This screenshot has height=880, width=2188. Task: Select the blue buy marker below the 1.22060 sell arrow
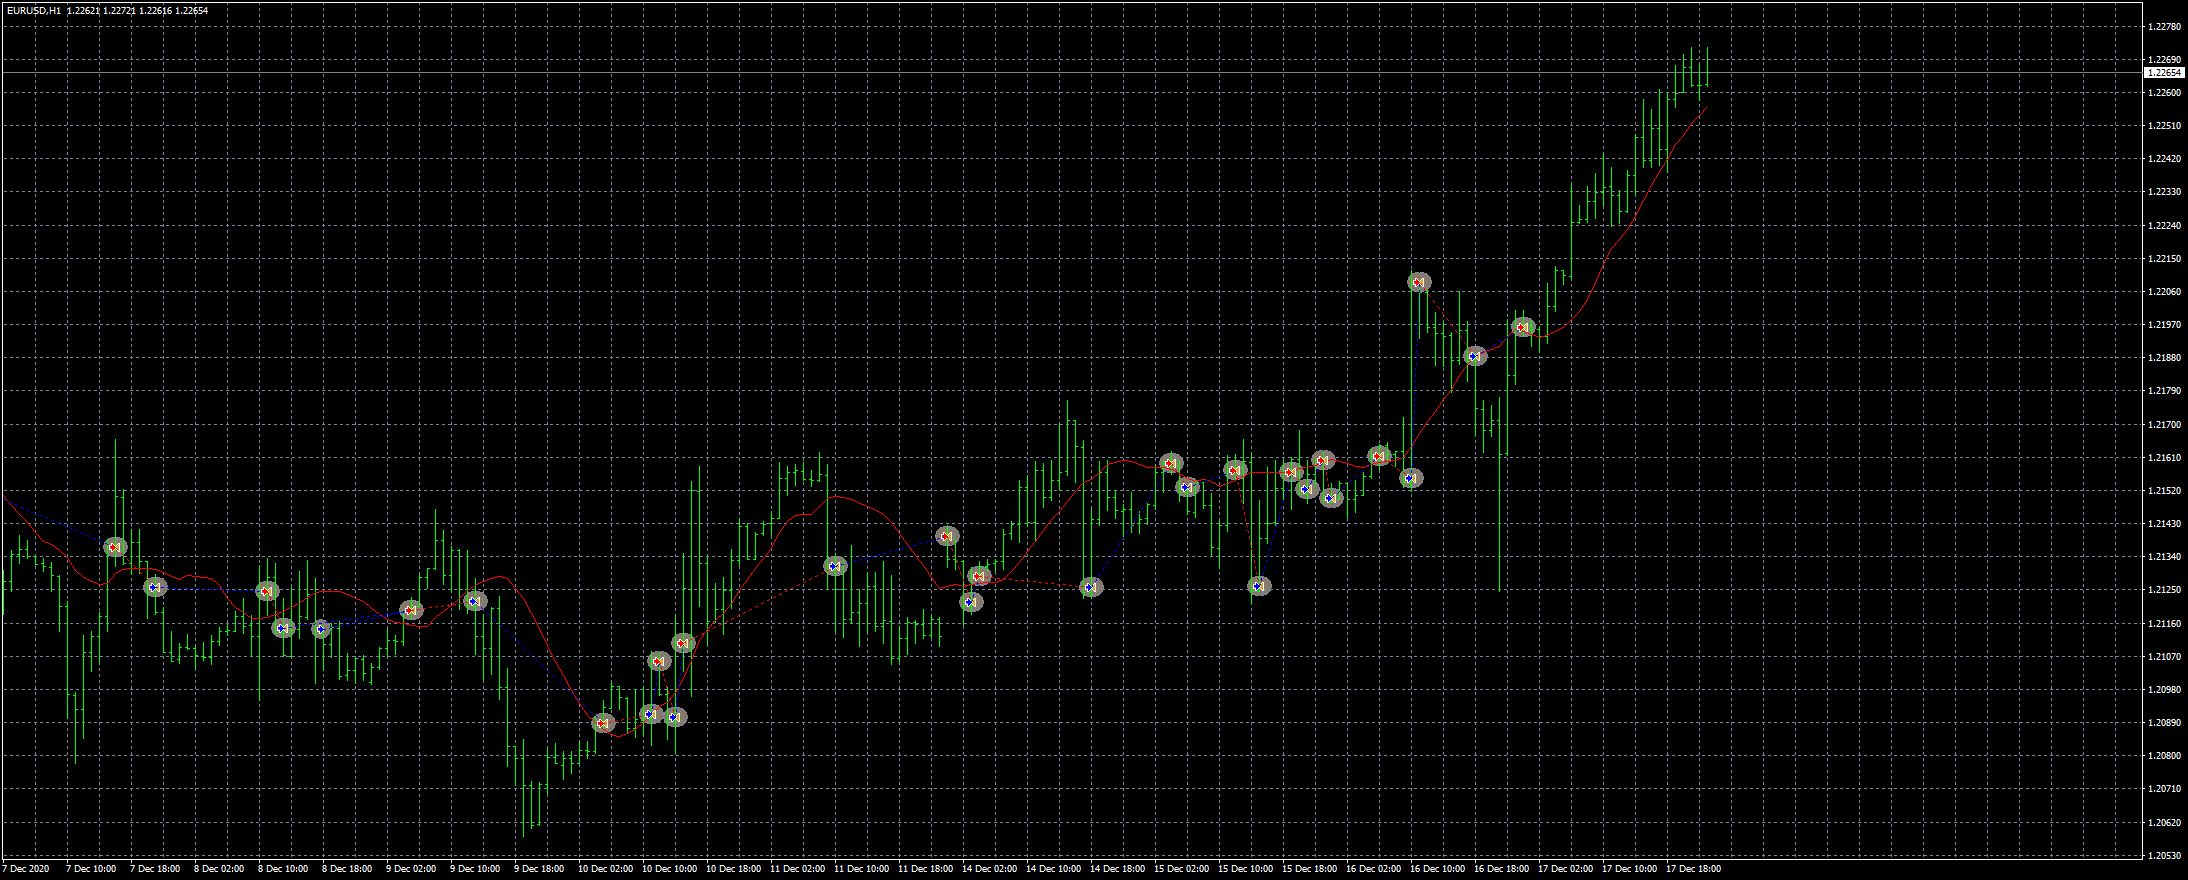(x=1411, y=478)
